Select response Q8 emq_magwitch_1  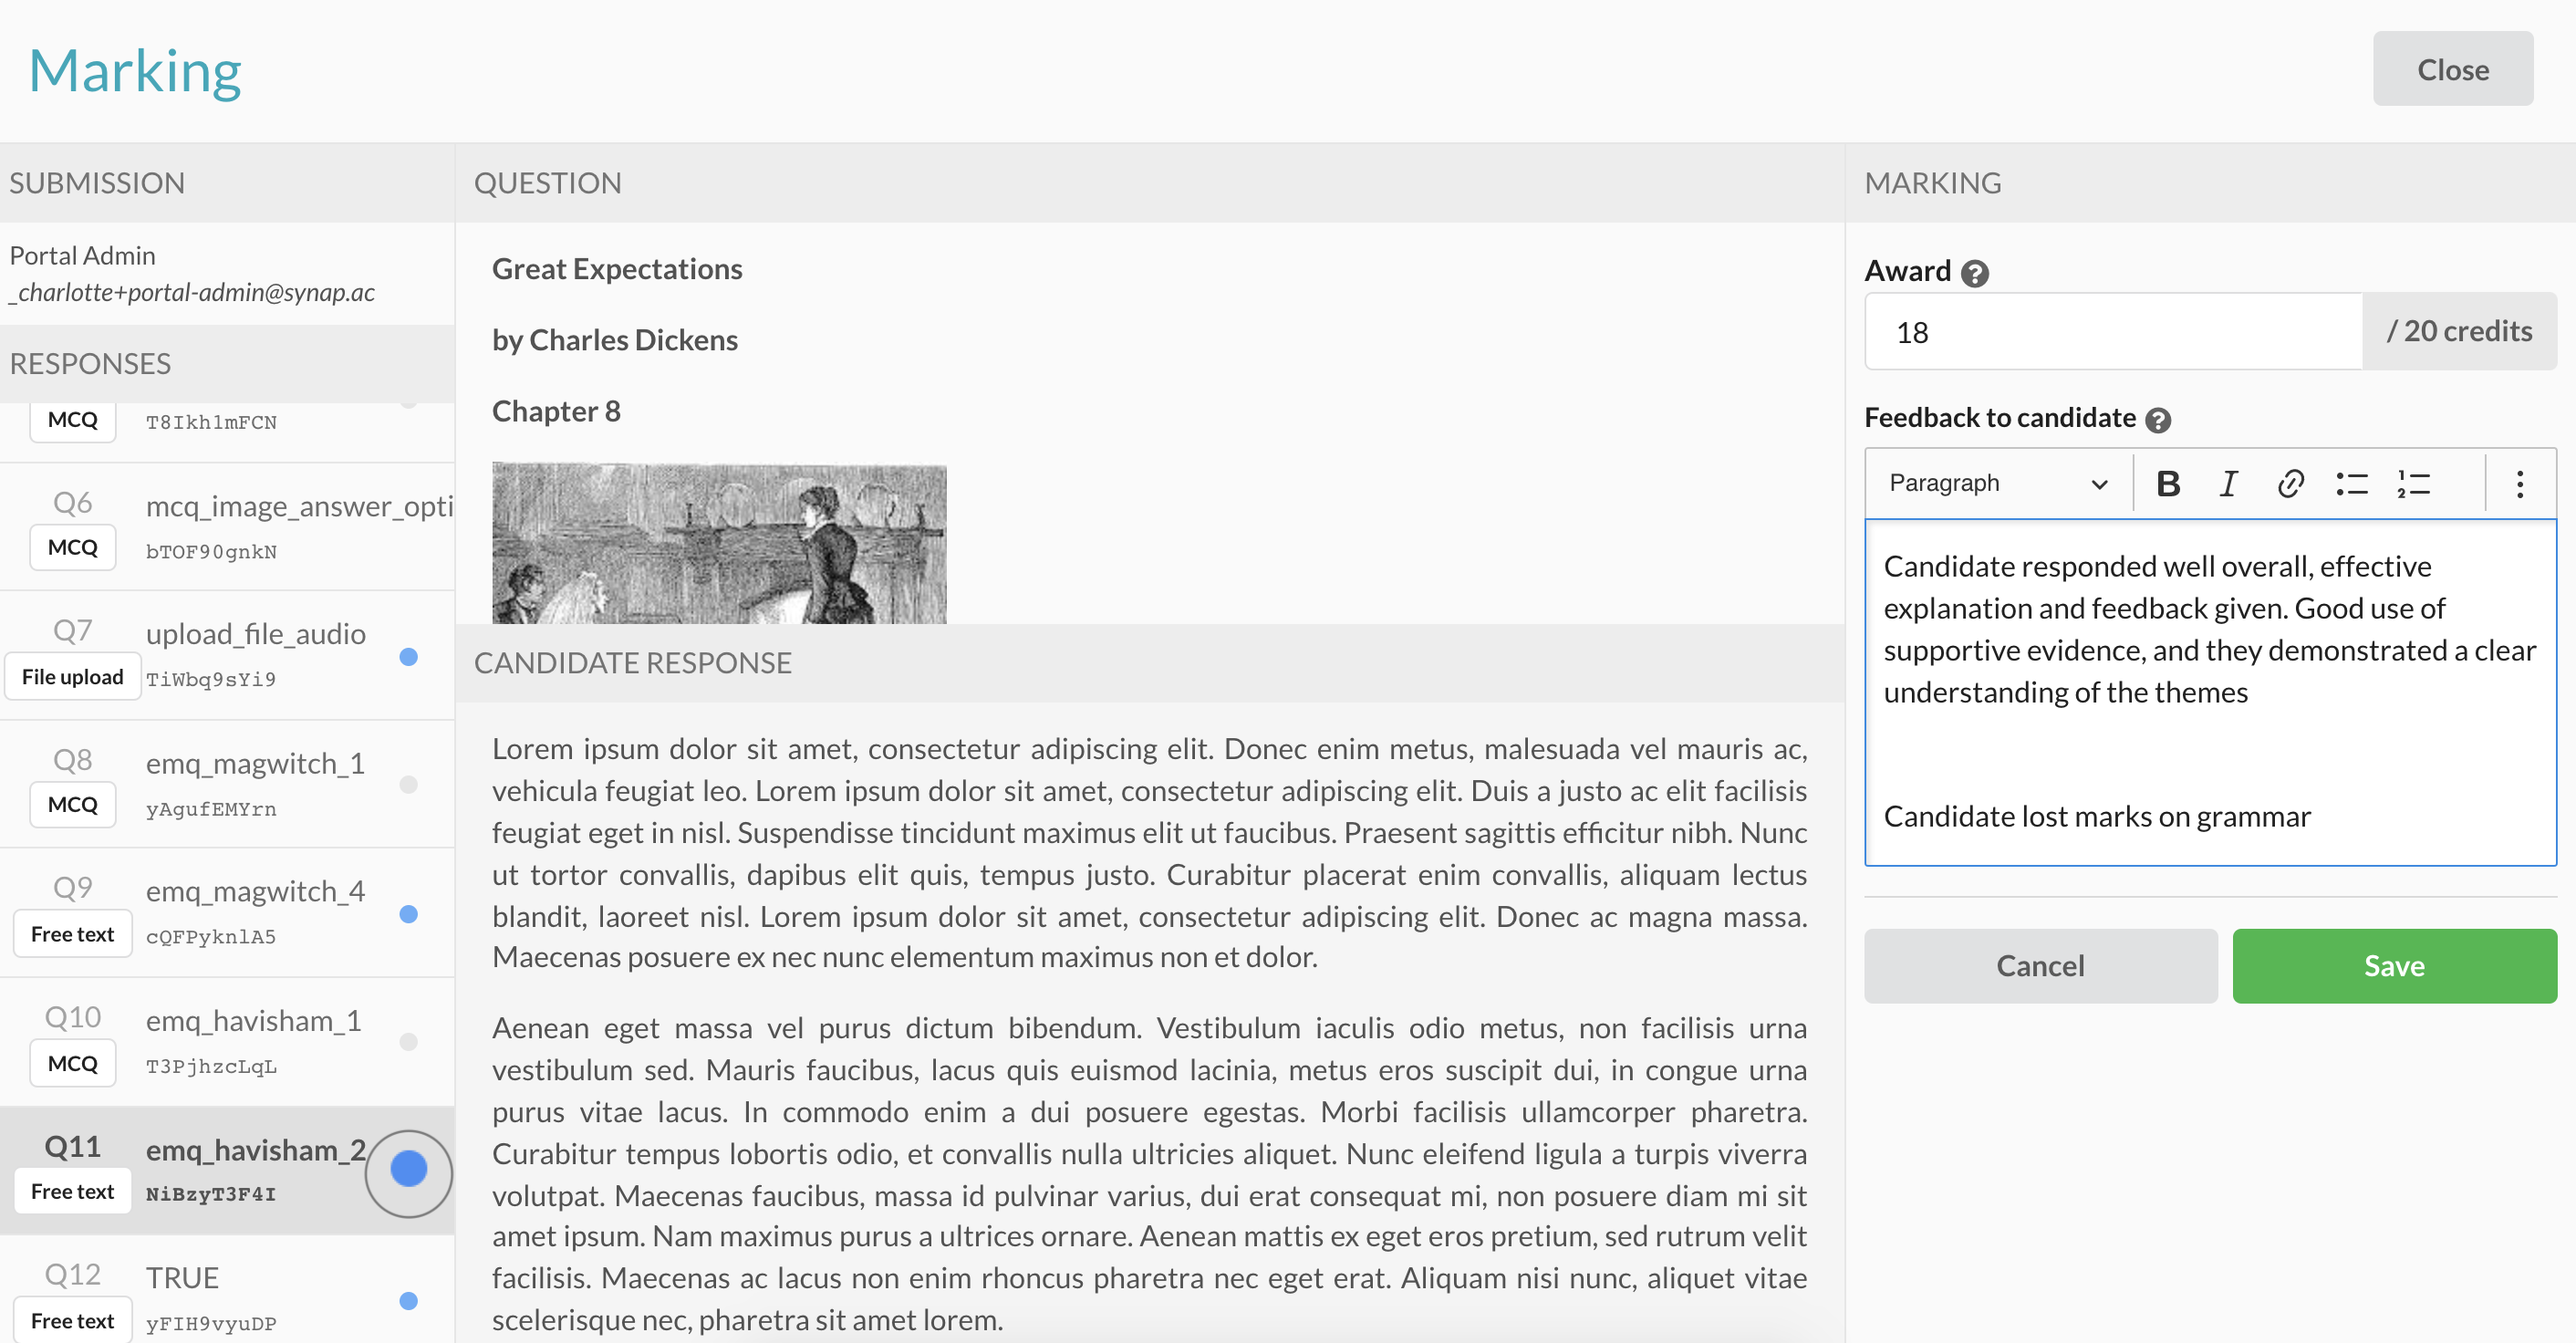tap(227, 785)
